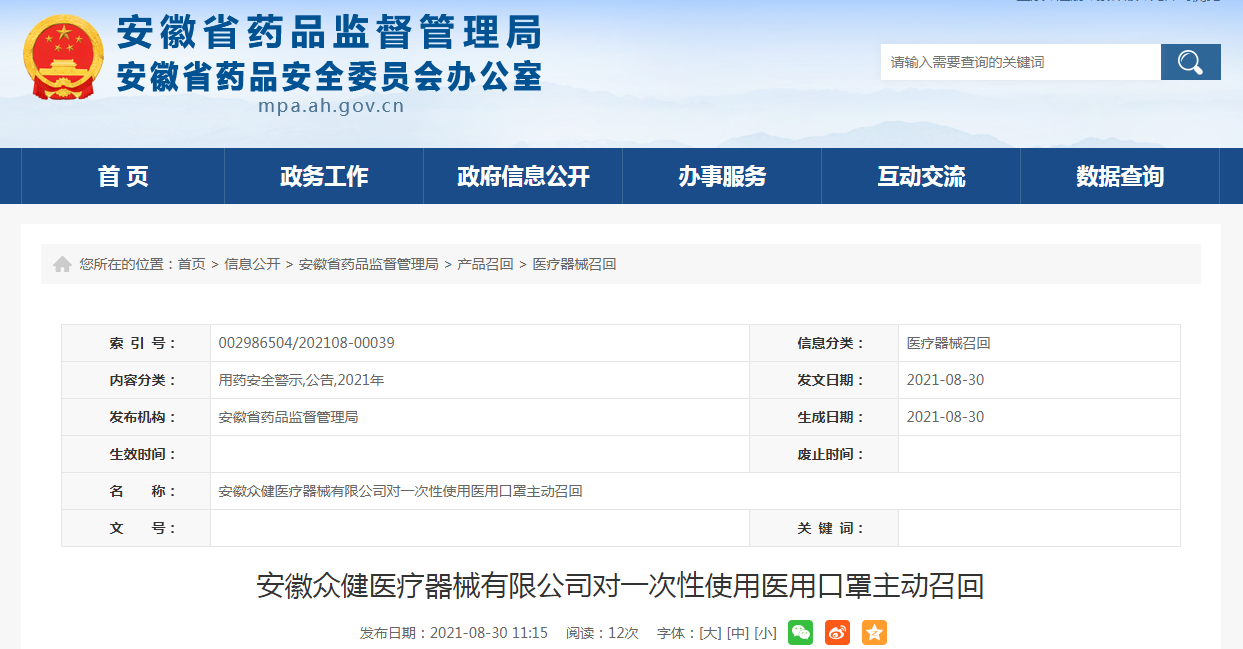Click the read count 12次
Viewport: 1243px width, 649px height.
[x=623, y=633]
